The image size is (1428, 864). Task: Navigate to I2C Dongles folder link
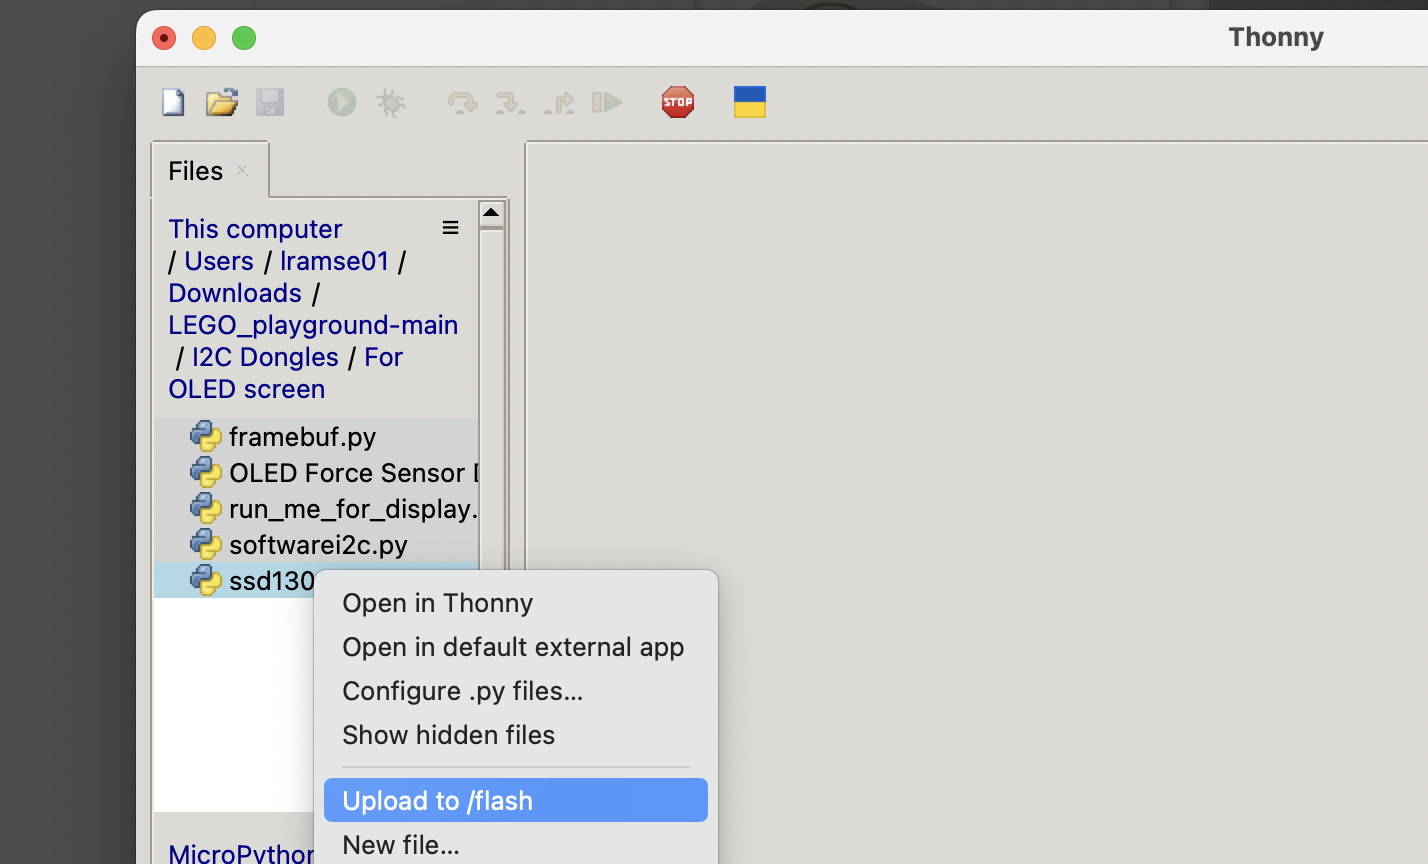pos(265,357)
